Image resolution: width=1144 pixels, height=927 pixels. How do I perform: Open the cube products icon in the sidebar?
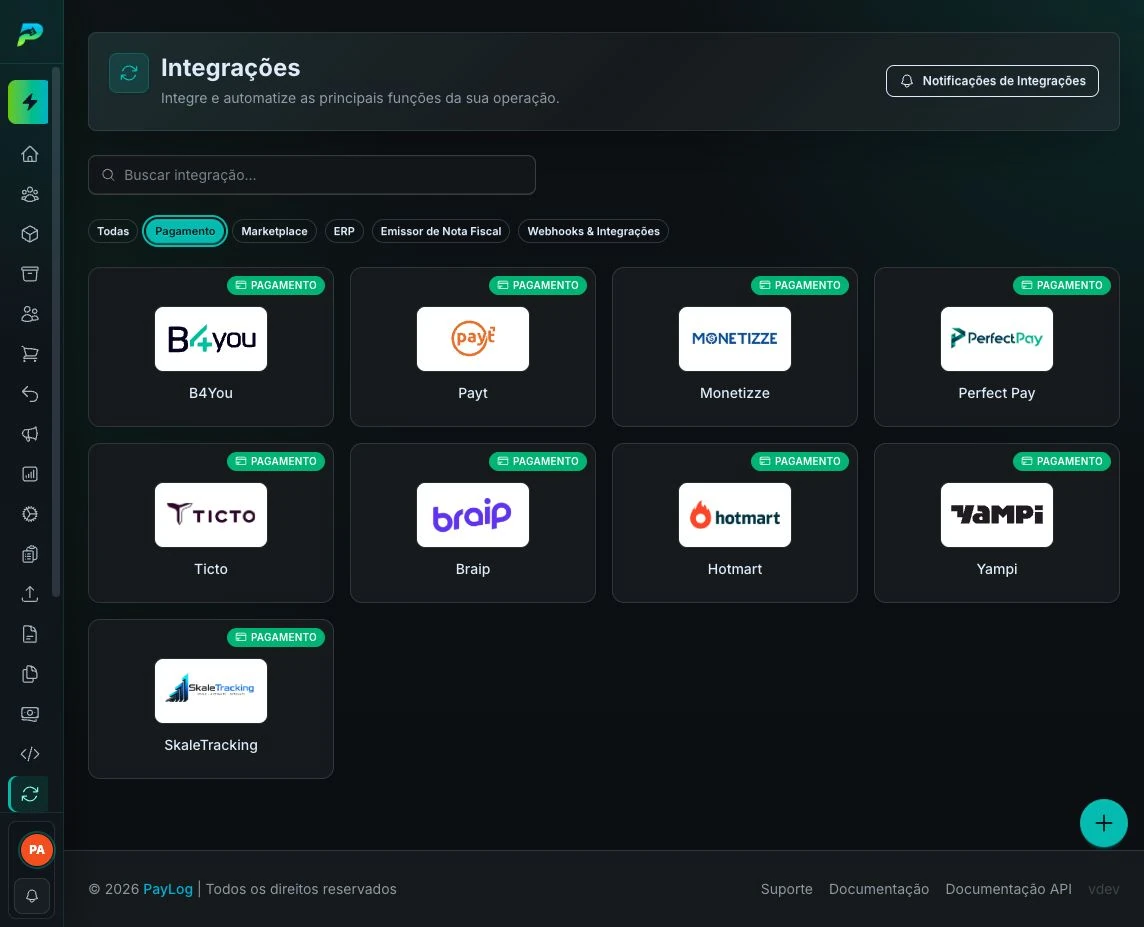30,234
